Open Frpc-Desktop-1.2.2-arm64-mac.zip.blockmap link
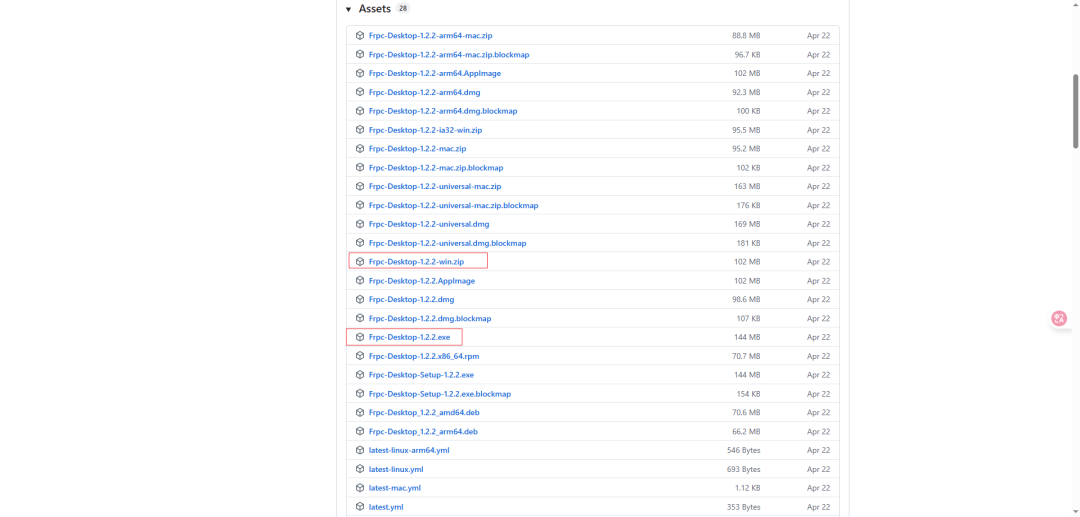Image resolution: width=1080 pixels, height=517 pixels. click(449, 54)
